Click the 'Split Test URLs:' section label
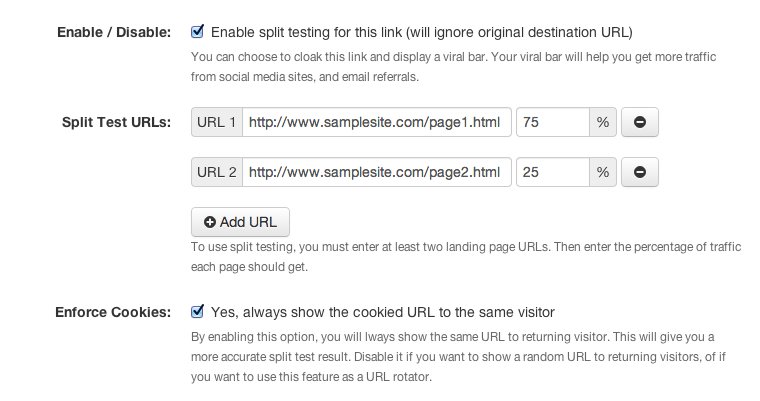Viewport: 760px width, 401px height. [x=116, y=123]
